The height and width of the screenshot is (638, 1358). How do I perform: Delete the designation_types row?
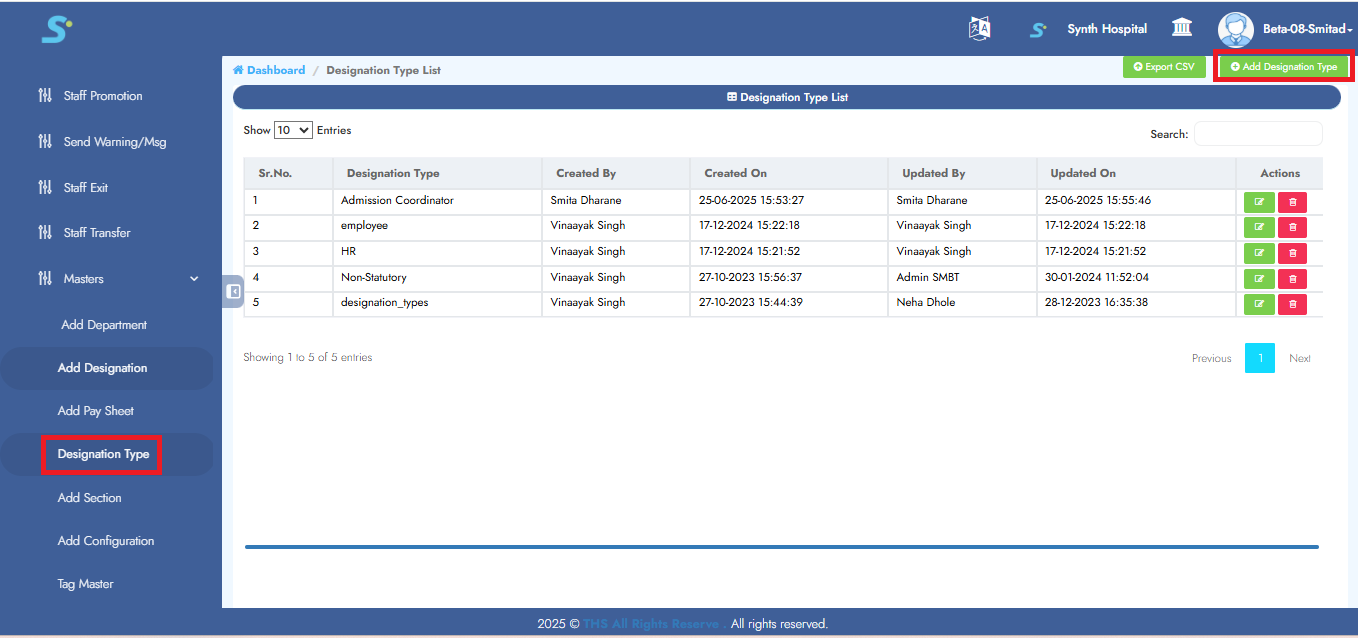pyautogui.click(x=1291, y=304)
